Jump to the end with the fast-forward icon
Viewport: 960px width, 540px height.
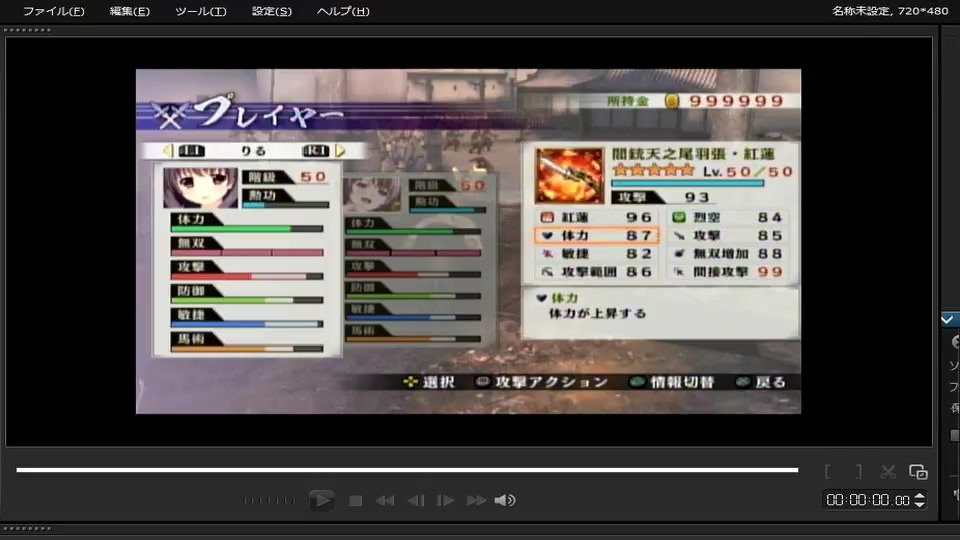point(476,501)
